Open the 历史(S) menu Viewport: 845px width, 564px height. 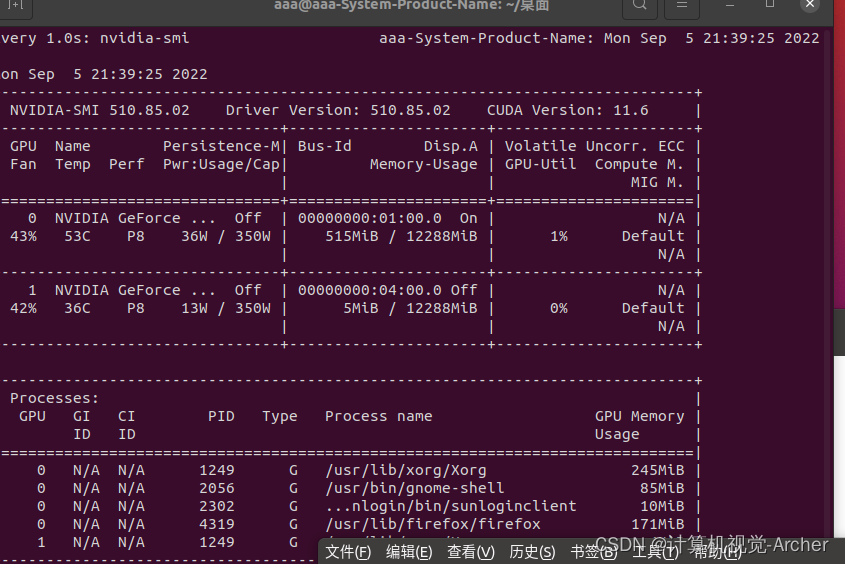tap(532, 552)
